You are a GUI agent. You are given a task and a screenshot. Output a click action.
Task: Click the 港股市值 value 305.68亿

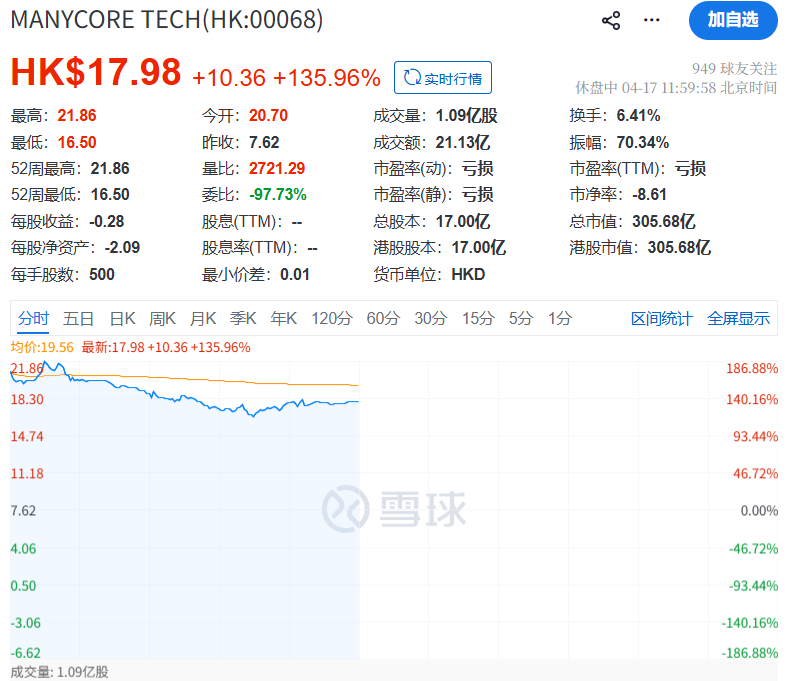click(679, 247)
